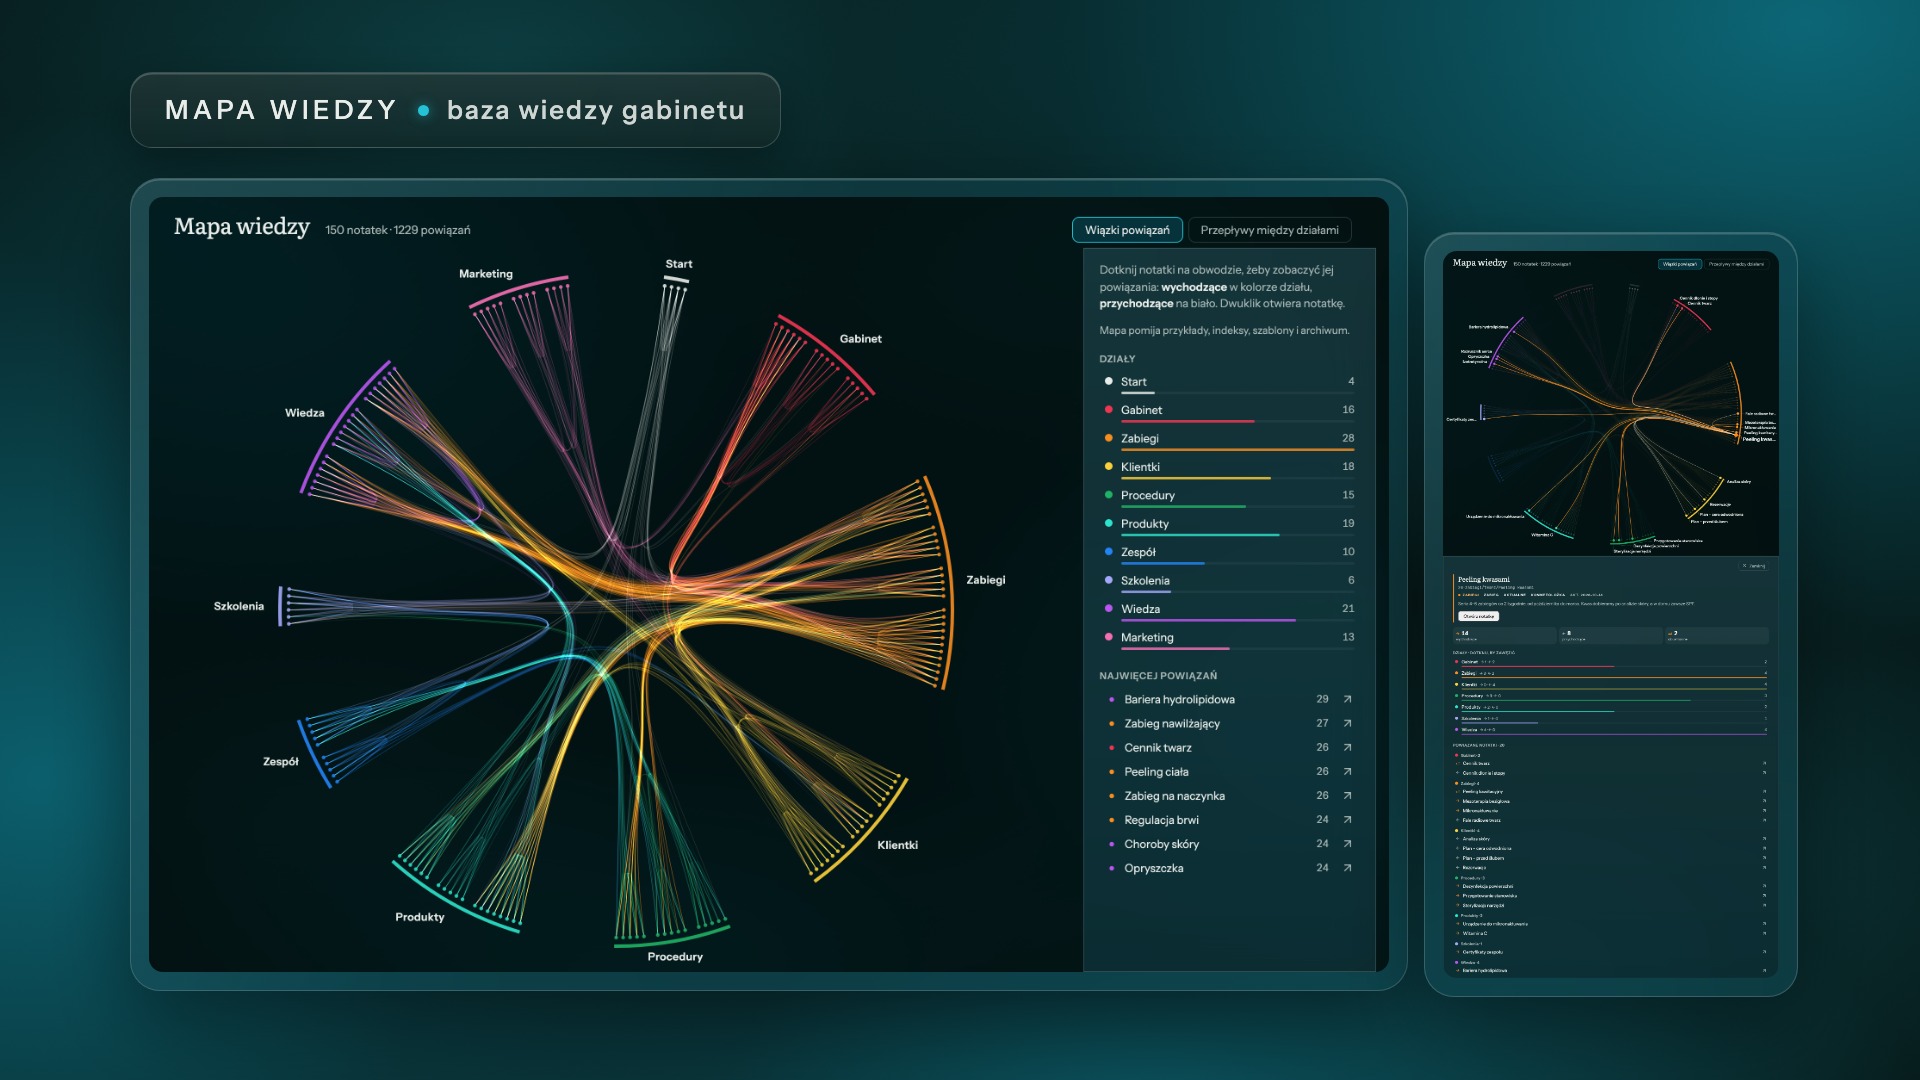Open Cennik twarz arrow icon
The width and height of the screenshot is (1920, 1080).
(x=1347, y=748)
